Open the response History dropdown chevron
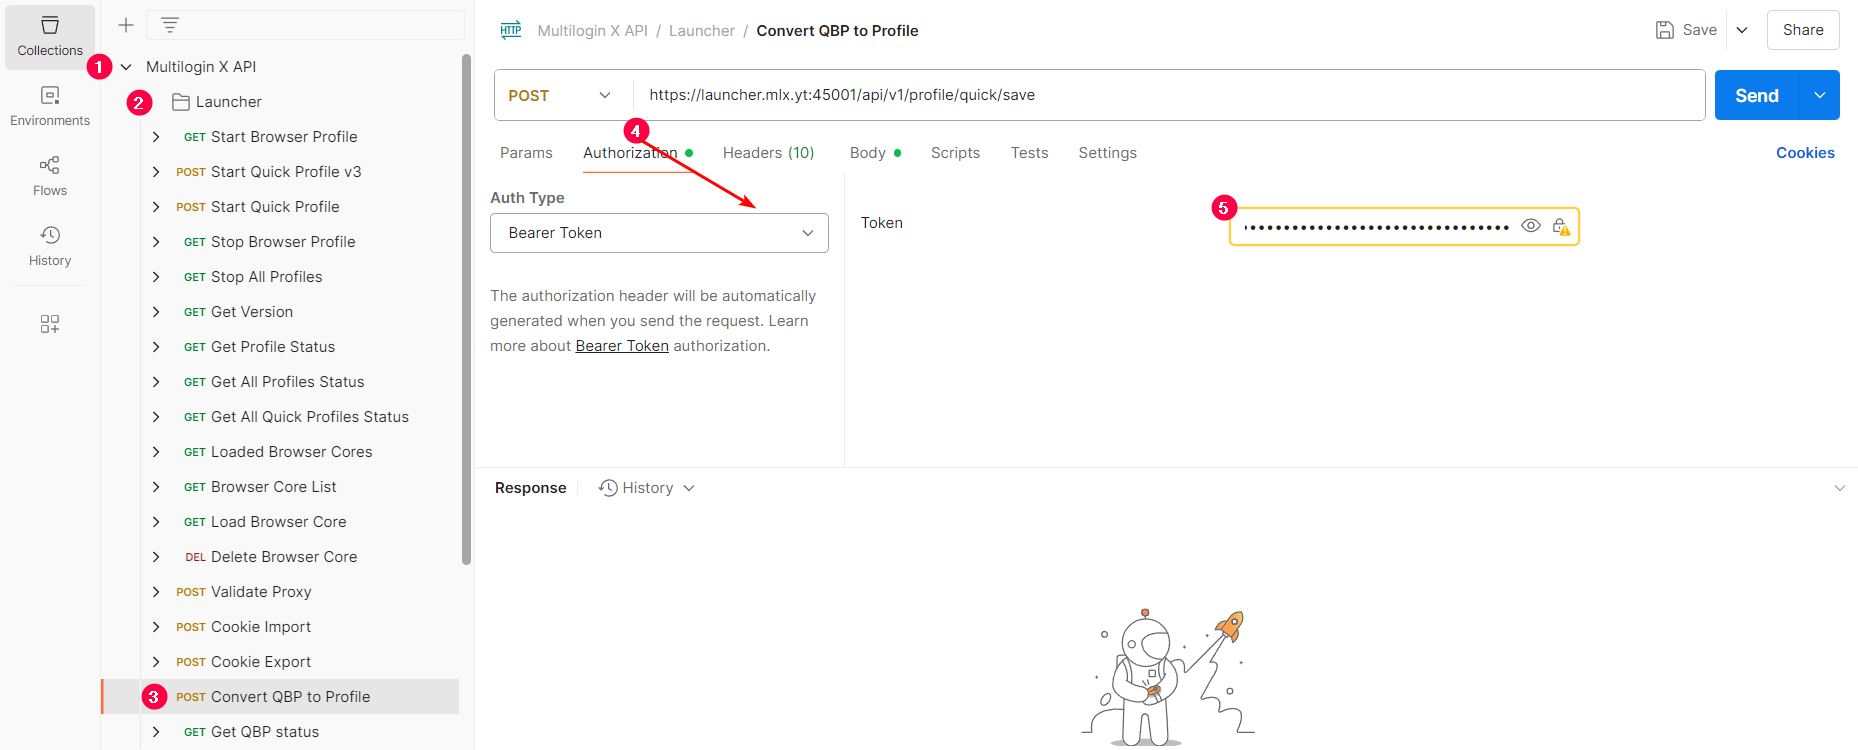The height and width of the screenshot is (750, 1858). (689, 488)
